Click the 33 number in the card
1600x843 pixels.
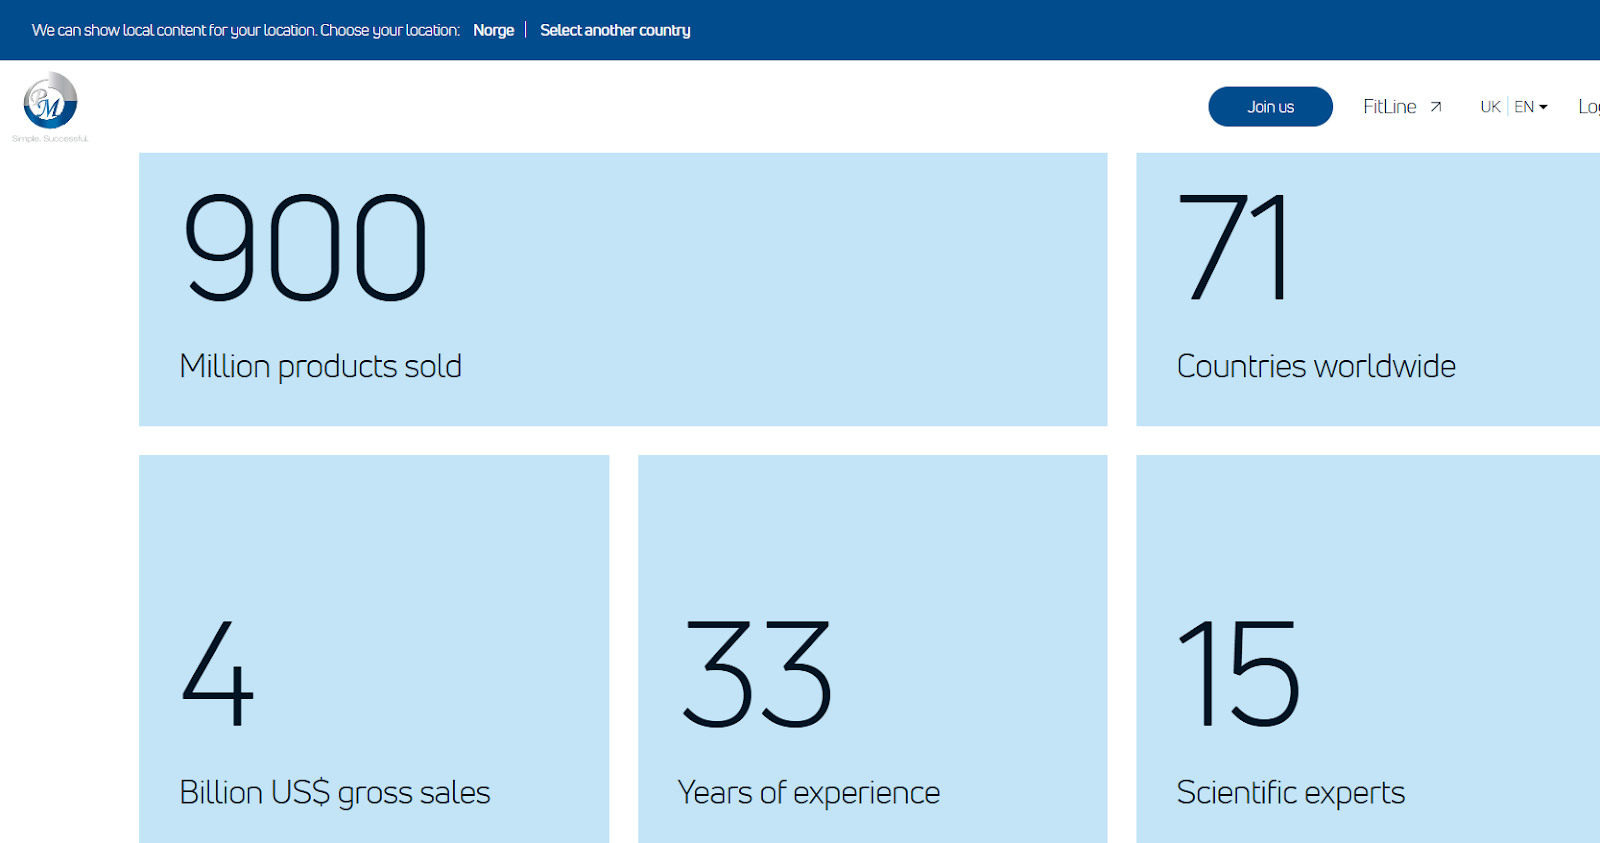pyautogui.click(x=756, y=673)
